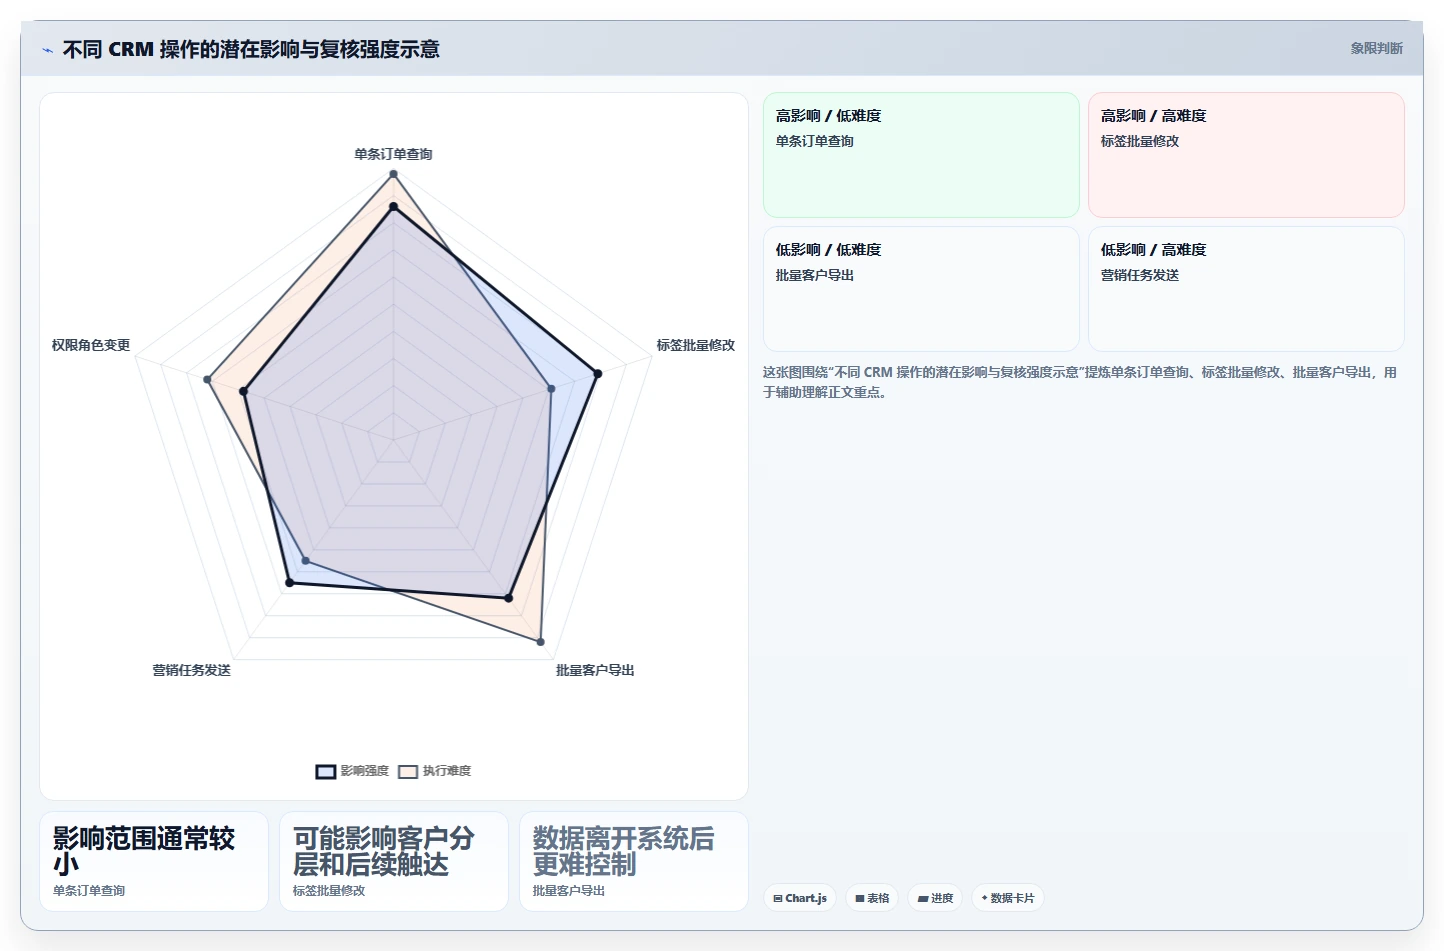
Task: Click the dark 影响强度 data point toward 标签批量修改
Action: point(598,374)
